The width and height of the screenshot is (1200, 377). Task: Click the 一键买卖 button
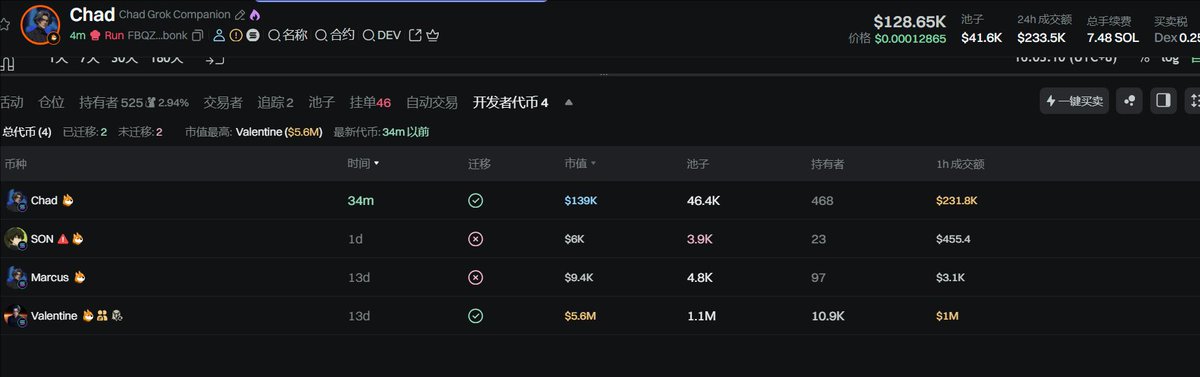(x=1074, y=101)
